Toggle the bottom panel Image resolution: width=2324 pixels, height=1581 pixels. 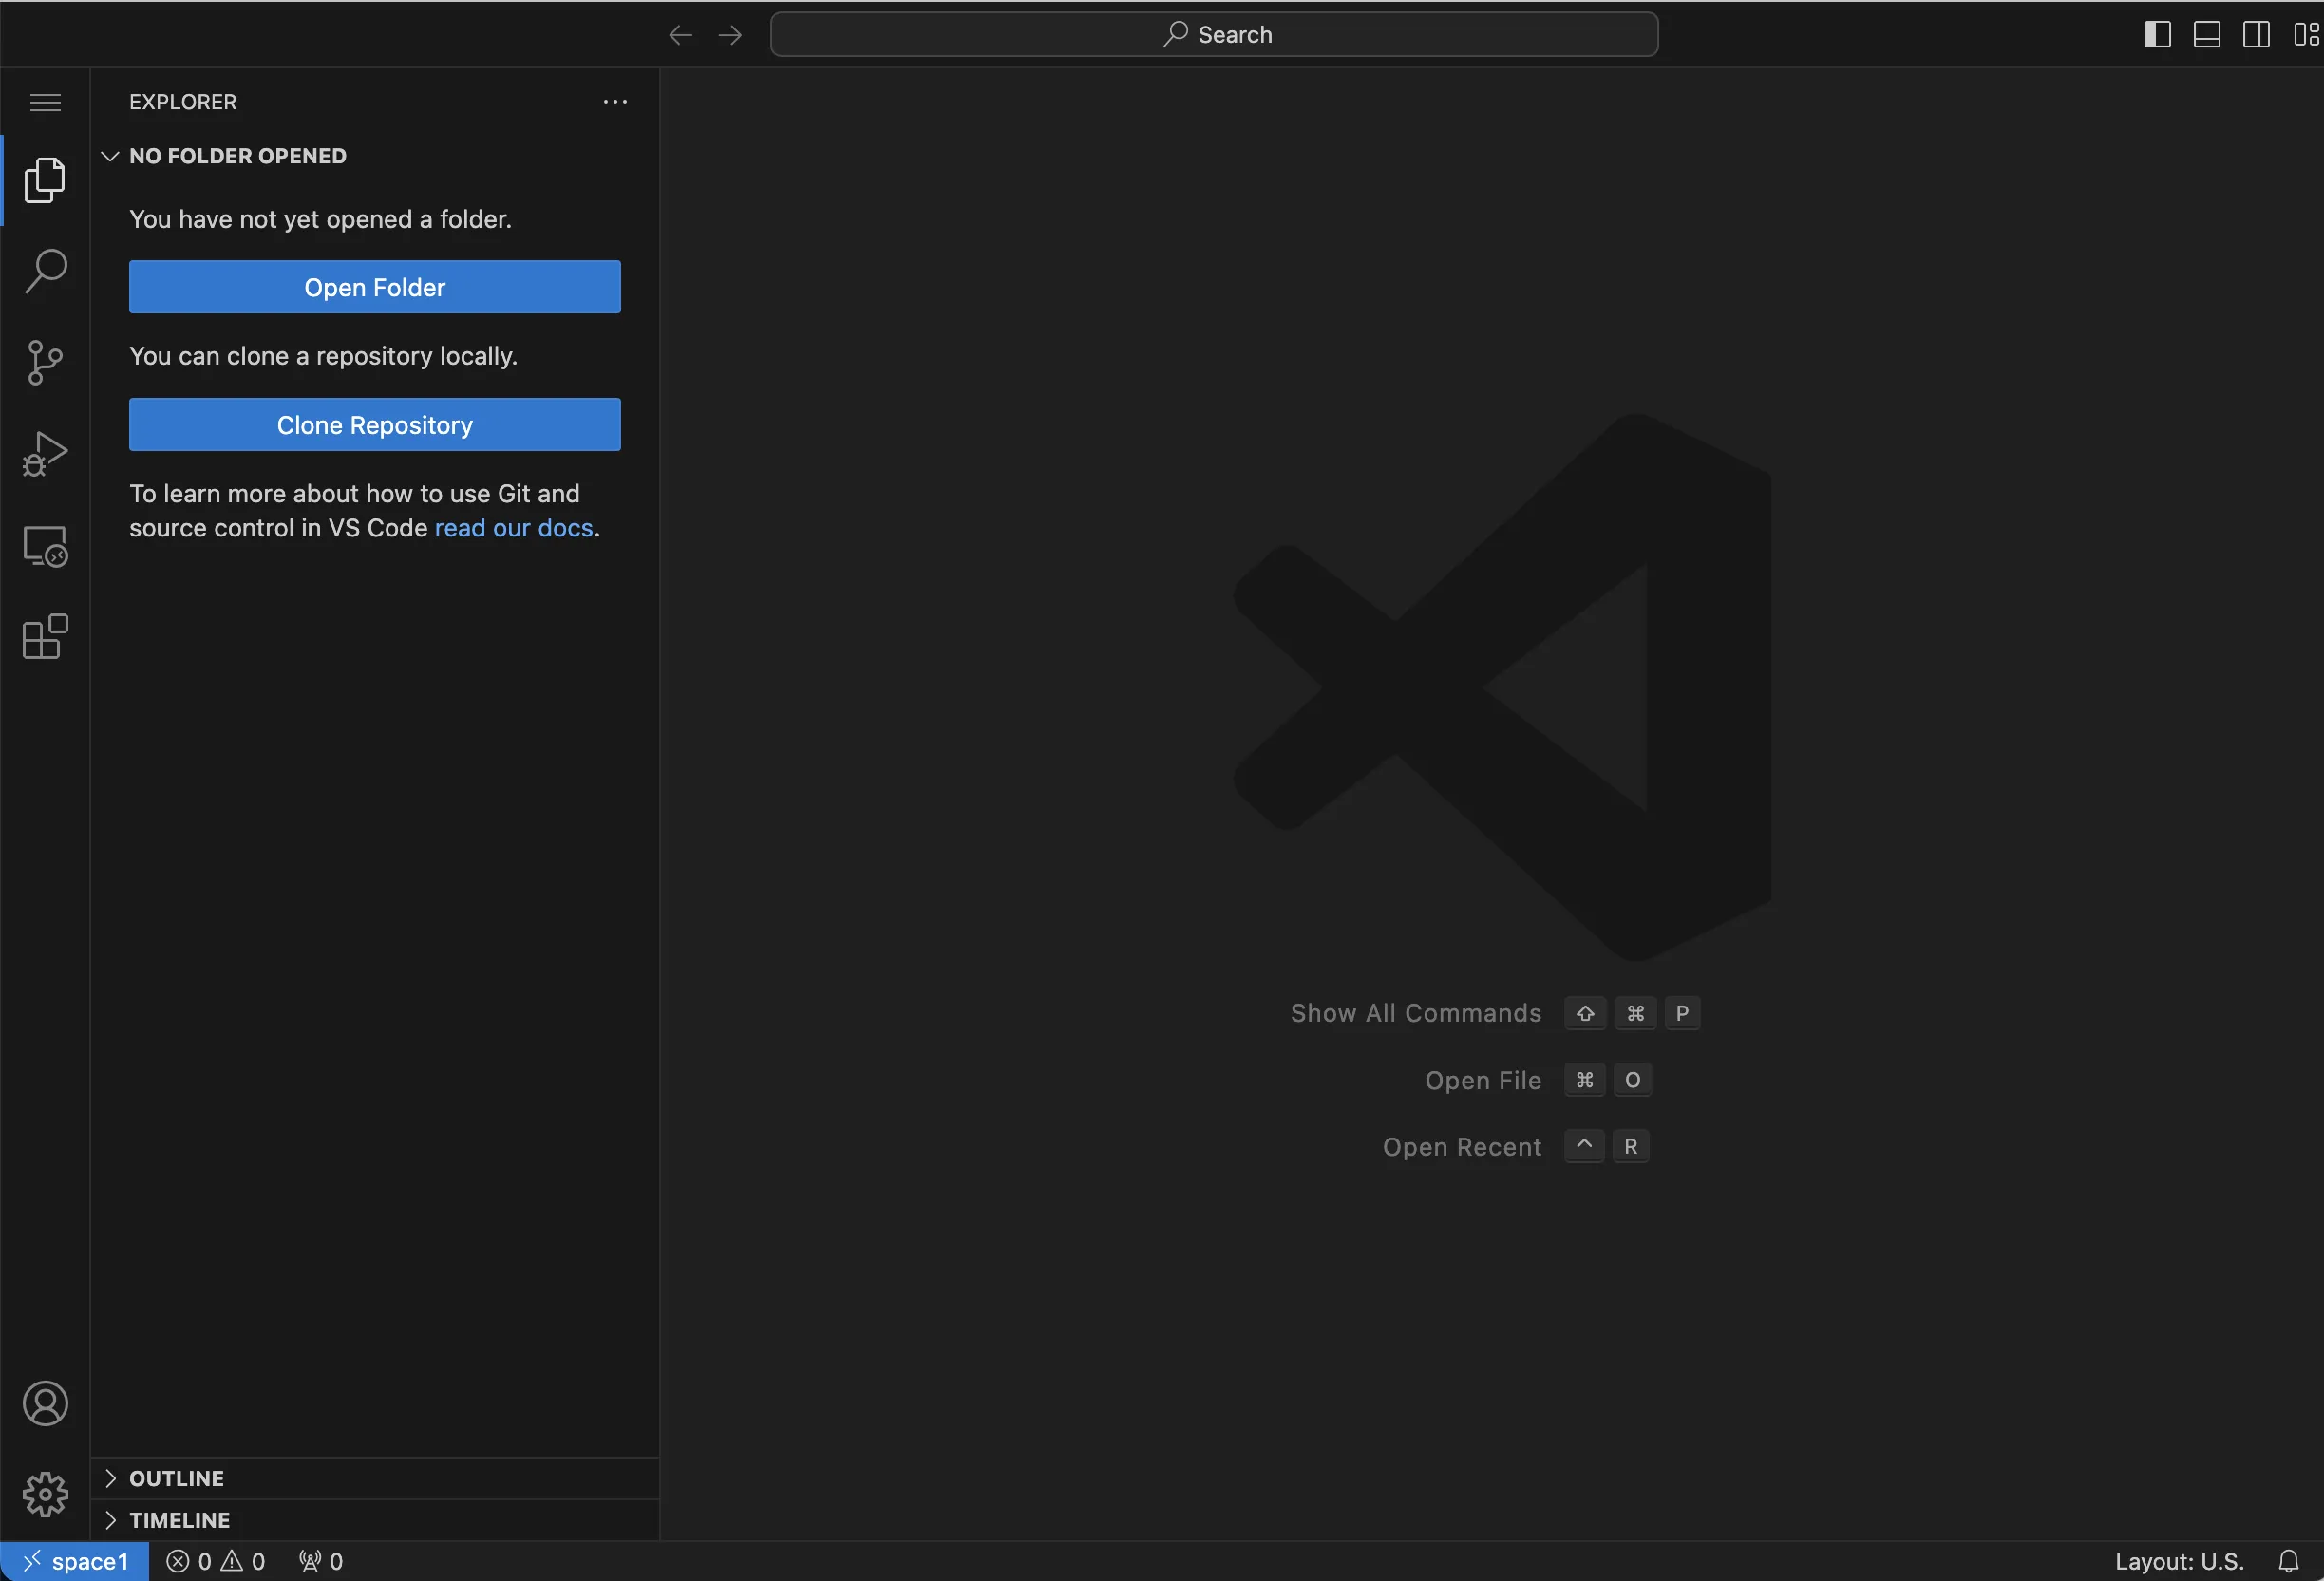[x=2206, y=35]
